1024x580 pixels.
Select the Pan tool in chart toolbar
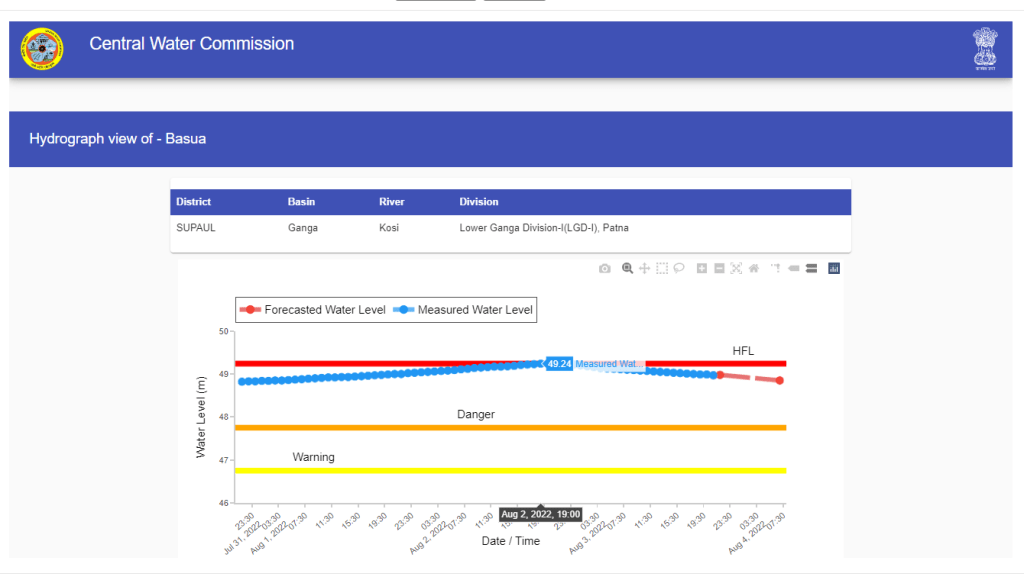[645, 268]
